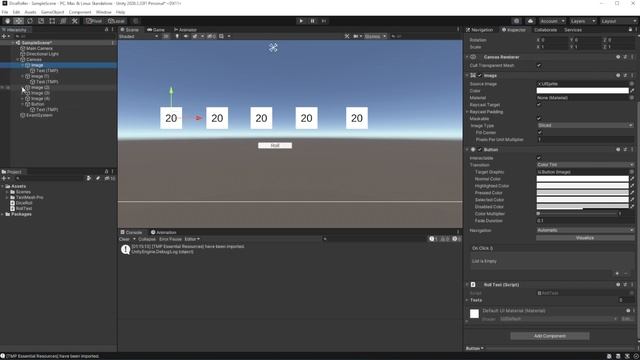Open the Account dropdown
The width and height of the screenshot is (640, 360).
coord(552,21)
